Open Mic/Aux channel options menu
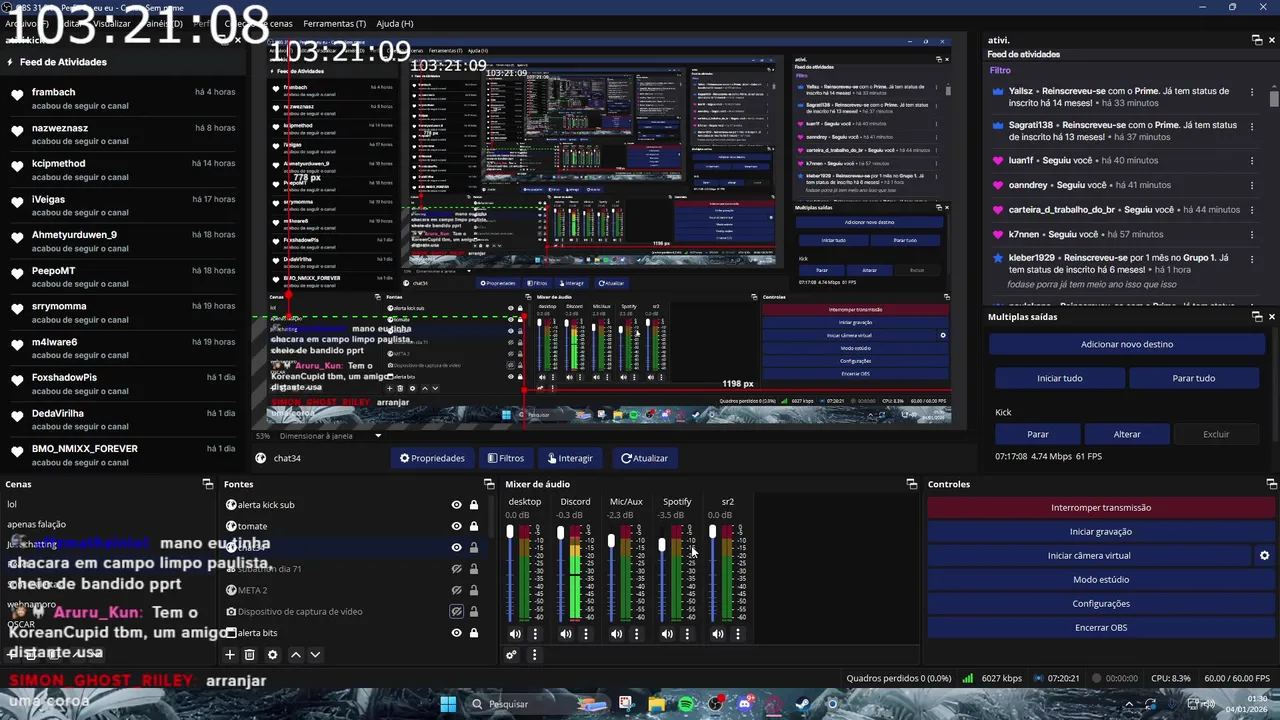 pos(636,634)
